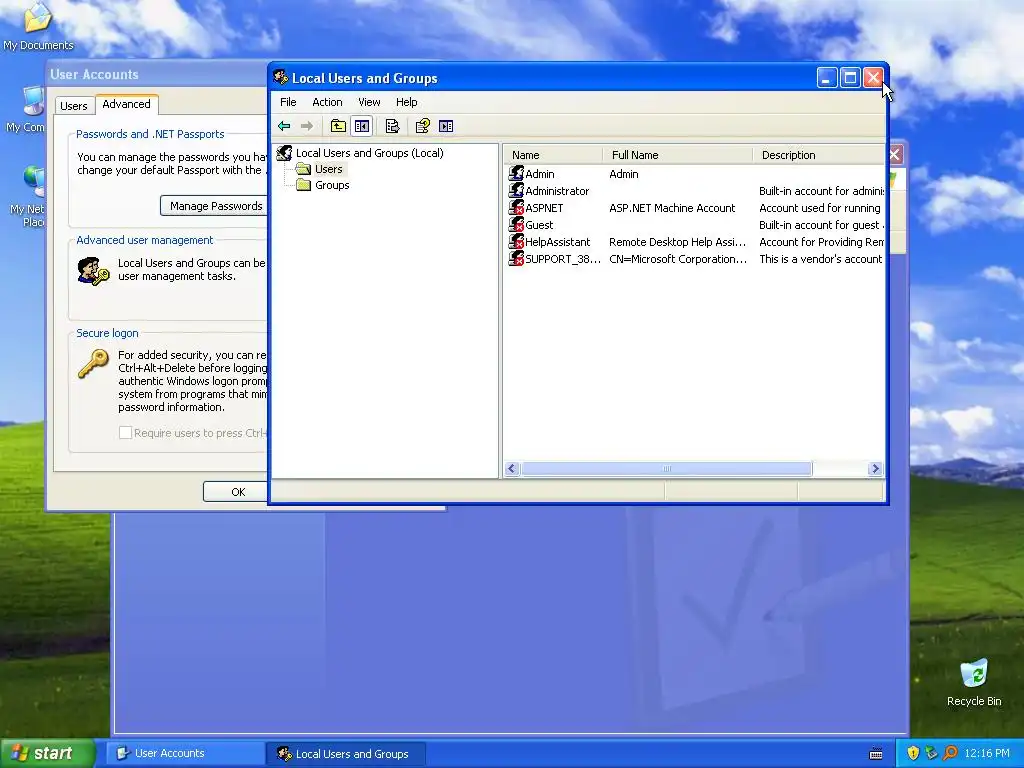1024x768 pixels.
Task: Click the 'Remote Desktop Help Assi...' cell
Action: [x=677, y=242]
